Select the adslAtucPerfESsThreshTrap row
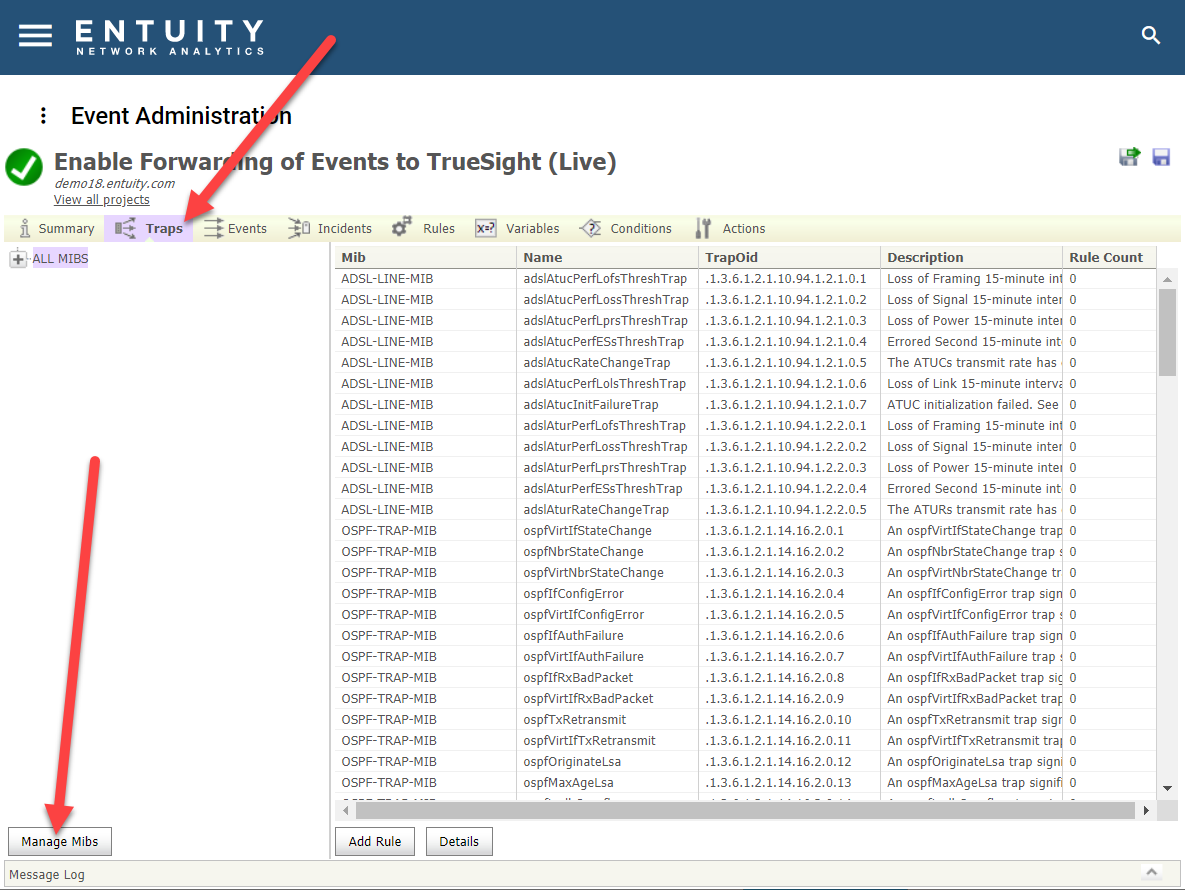1185x890 pixels. tap(745, 342)
